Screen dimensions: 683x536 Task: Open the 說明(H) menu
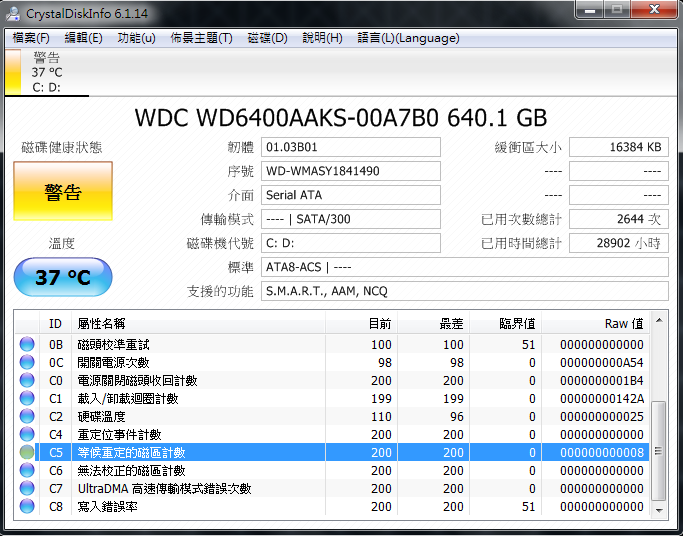point(322,38)
